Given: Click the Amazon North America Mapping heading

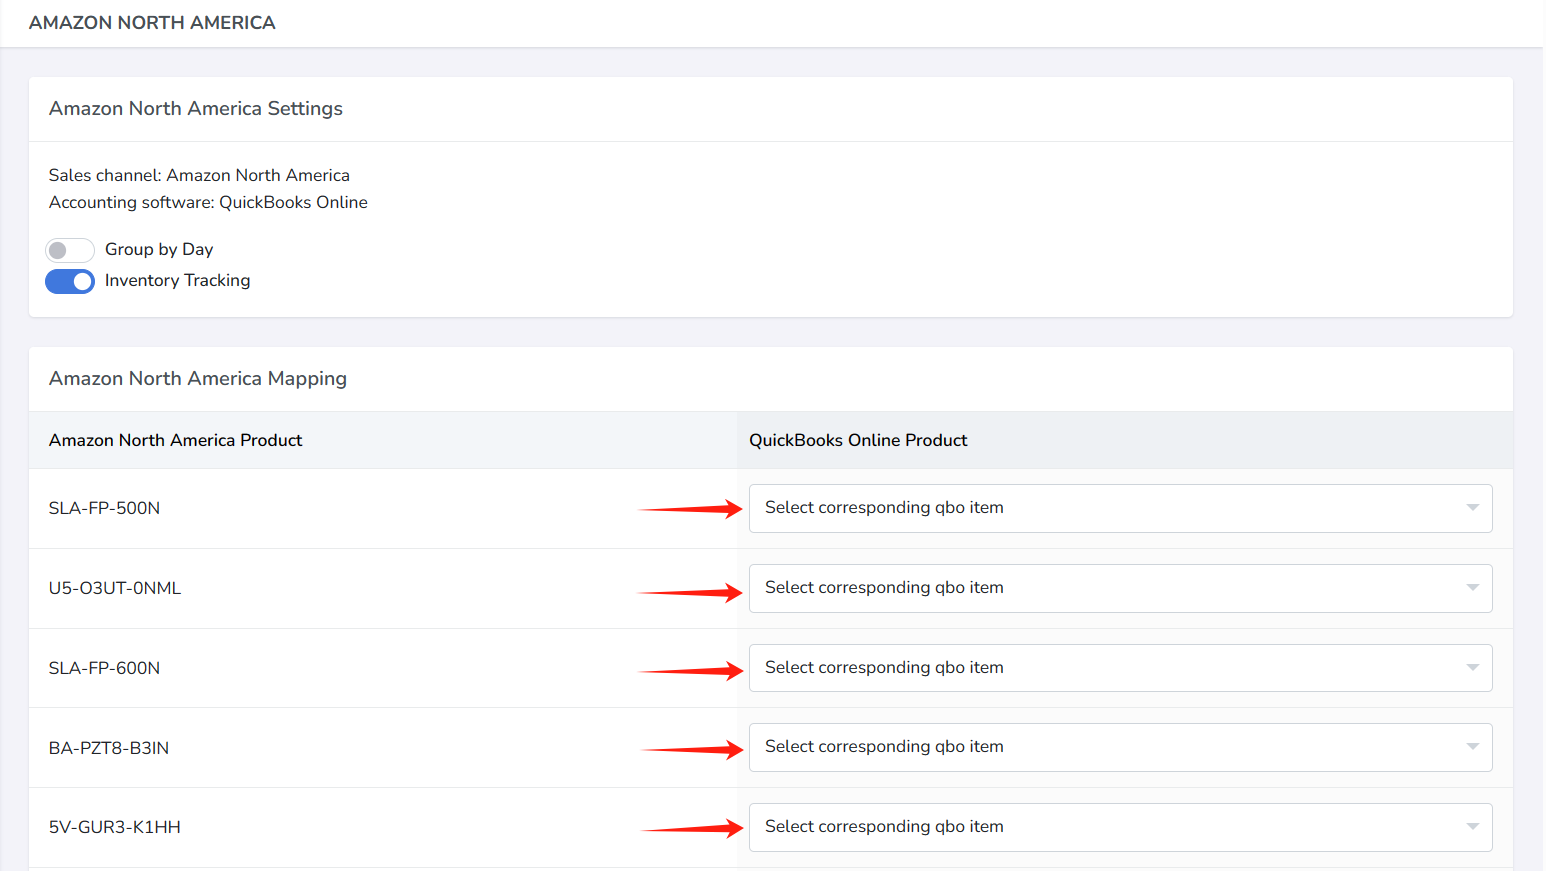Looking at the screenshot, I should (198, 378).
